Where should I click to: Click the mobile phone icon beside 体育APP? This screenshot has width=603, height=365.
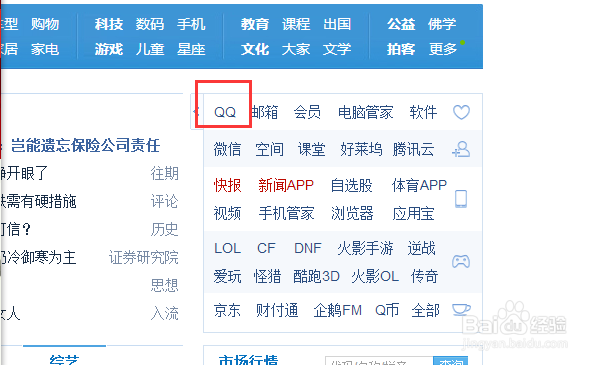click(461, 199)
